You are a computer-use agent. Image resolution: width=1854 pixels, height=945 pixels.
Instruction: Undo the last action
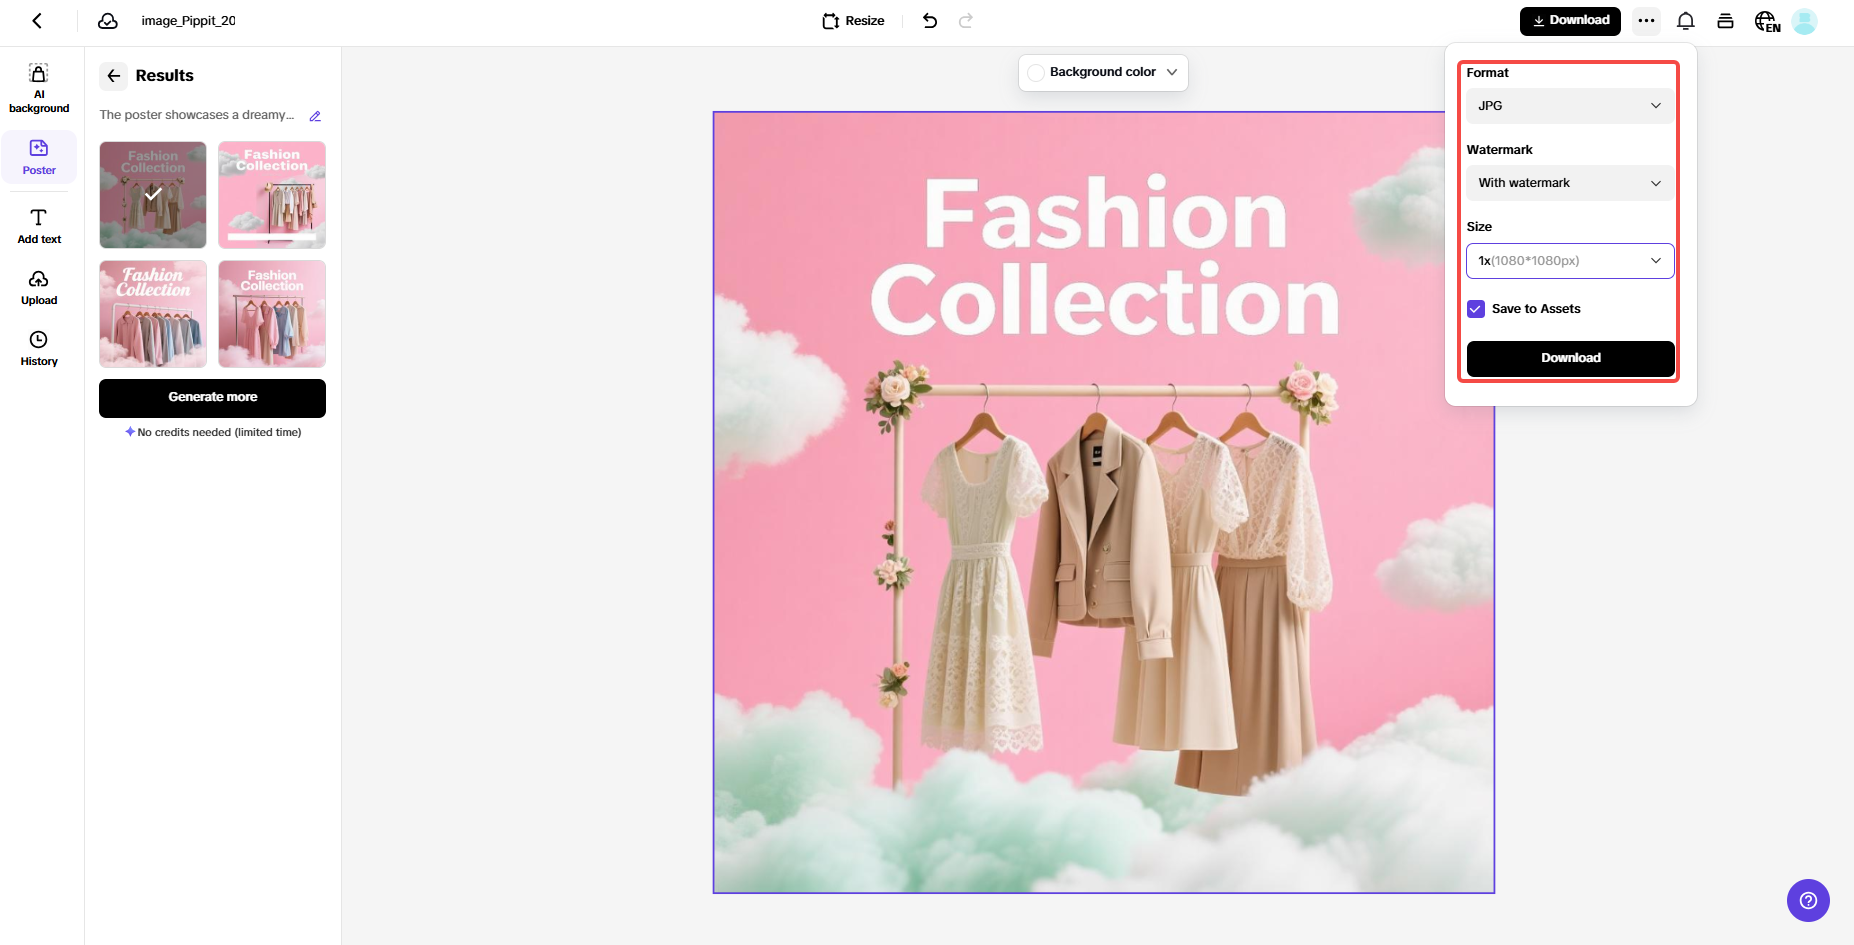click(x=930, y=21)
